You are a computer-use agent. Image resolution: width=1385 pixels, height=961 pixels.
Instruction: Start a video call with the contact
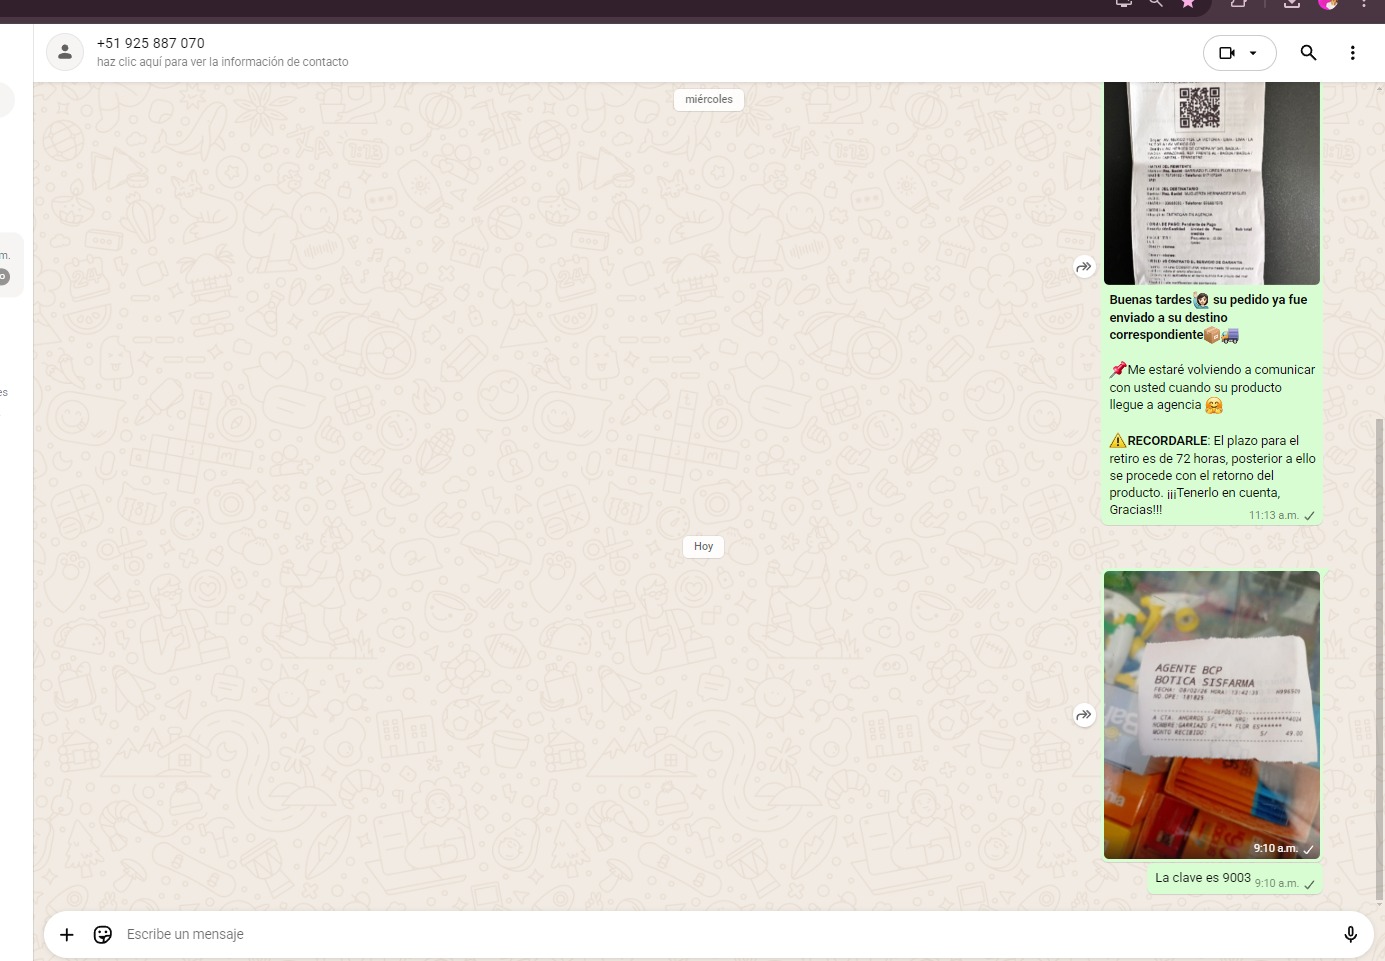click(x=1227, y=53)
